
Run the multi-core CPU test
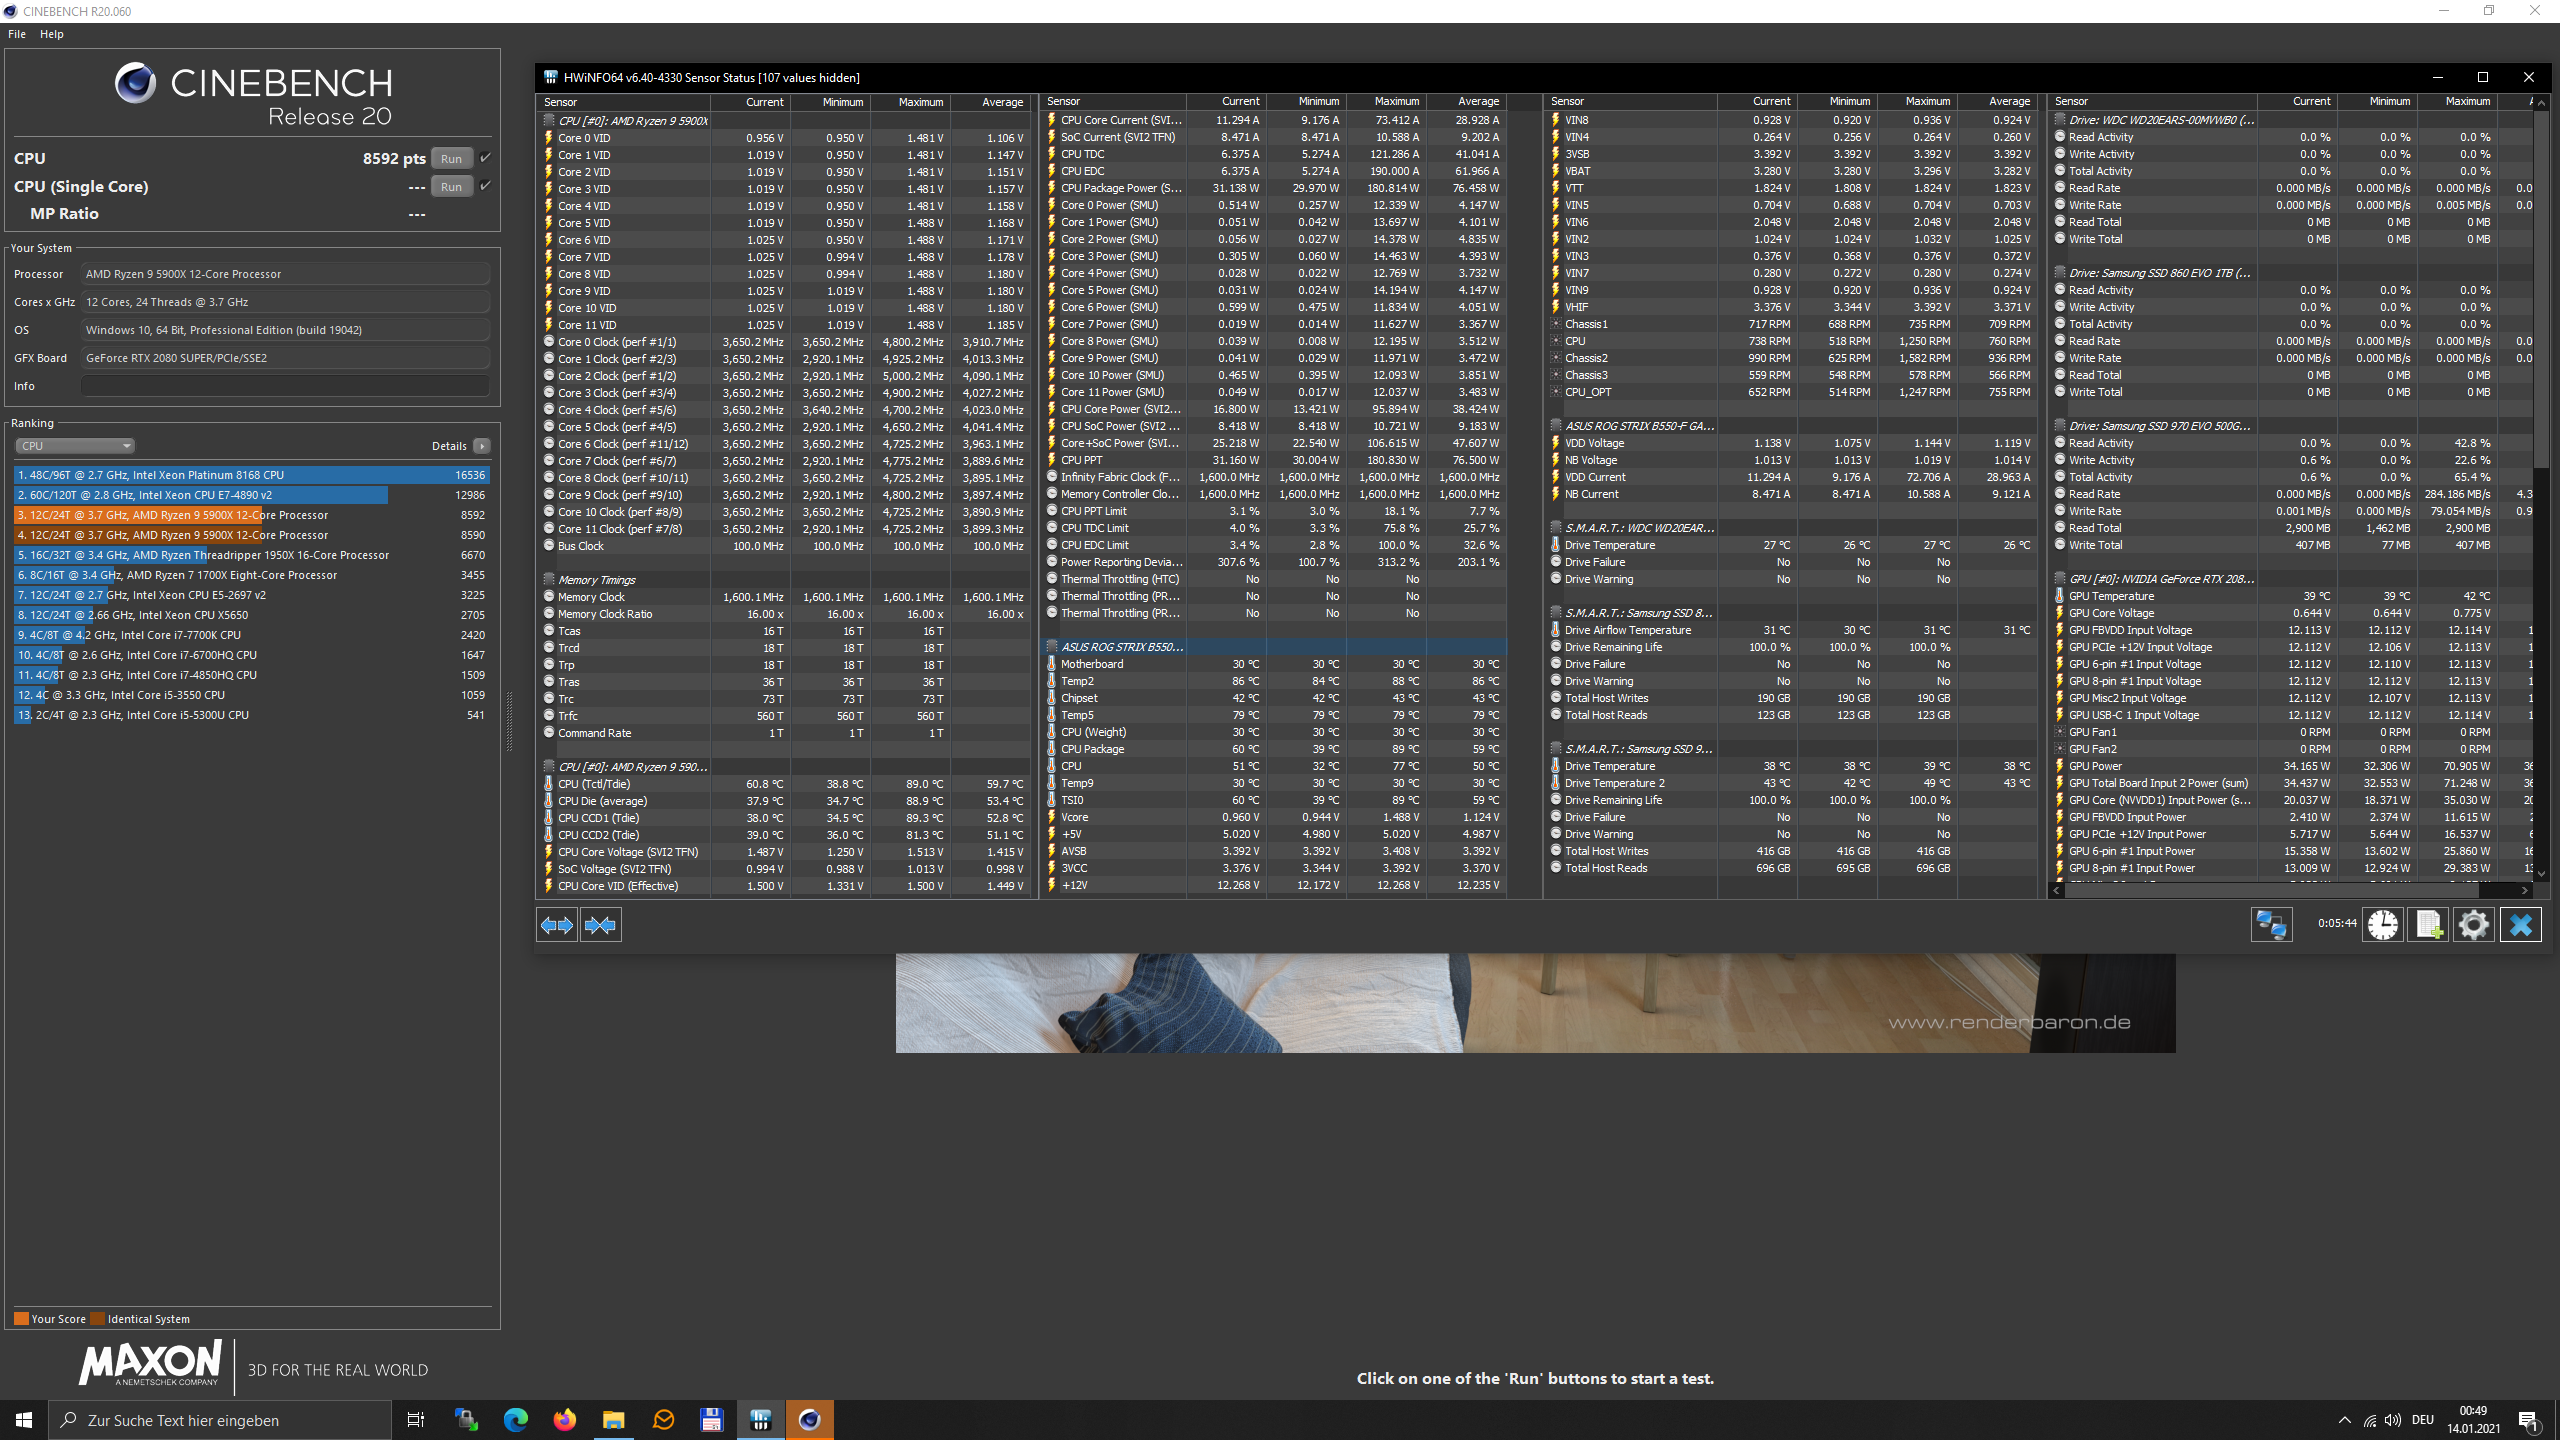(451, 158)
